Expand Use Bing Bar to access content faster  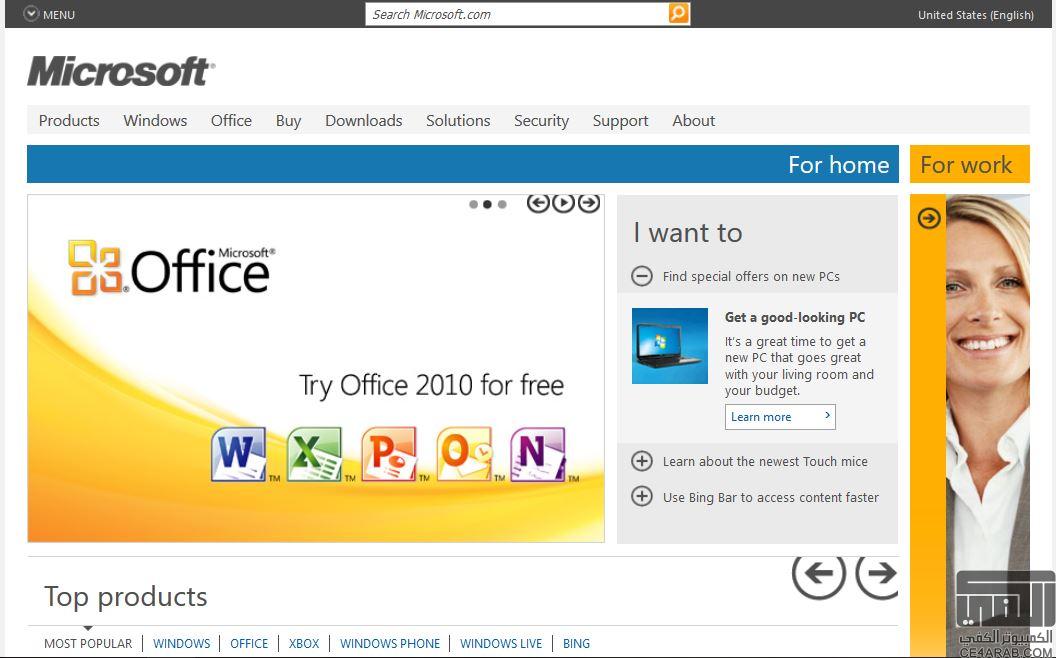[642, 497]
